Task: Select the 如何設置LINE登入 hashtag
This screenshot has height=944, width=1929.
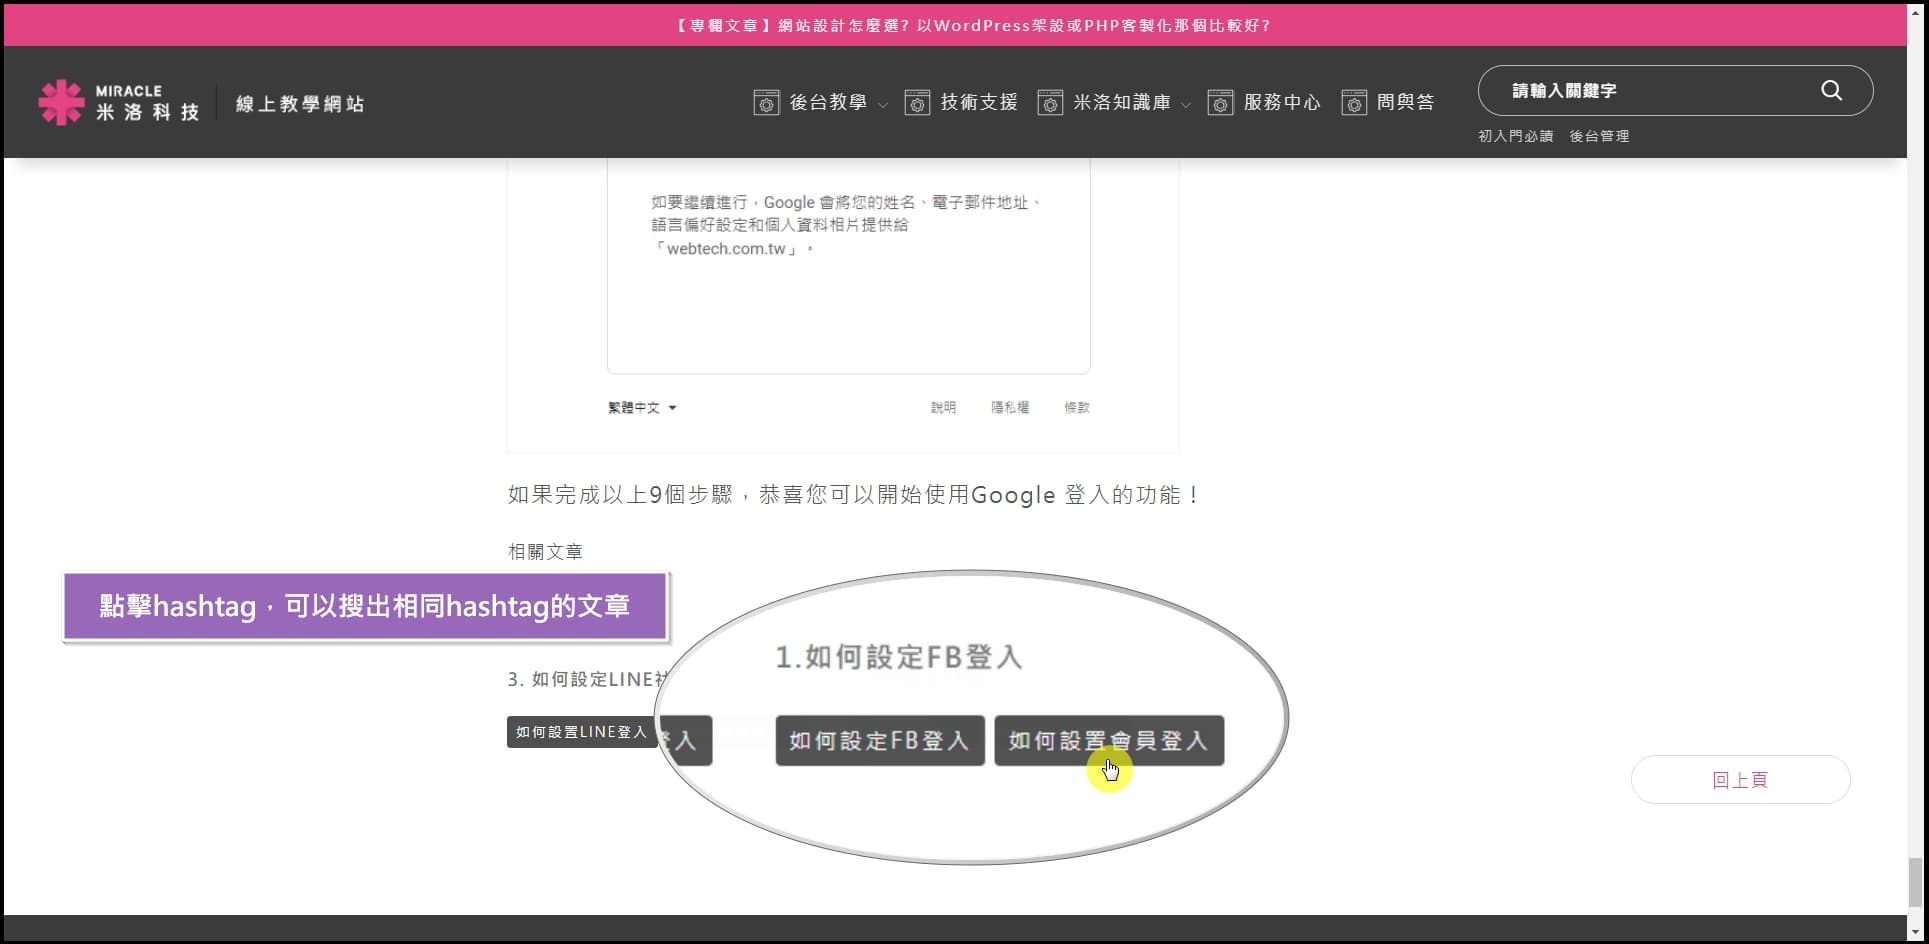Action: coord(581,732)
